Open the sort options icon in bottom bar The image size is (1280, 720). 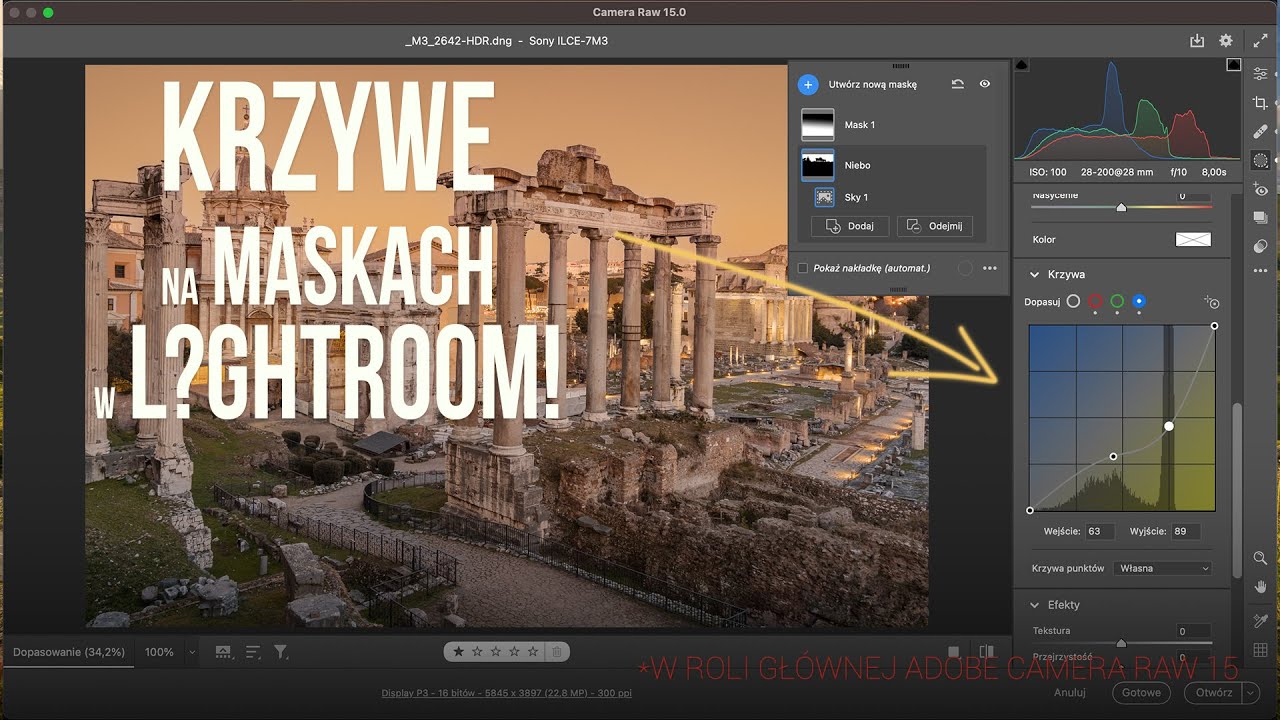click(253, 652)
